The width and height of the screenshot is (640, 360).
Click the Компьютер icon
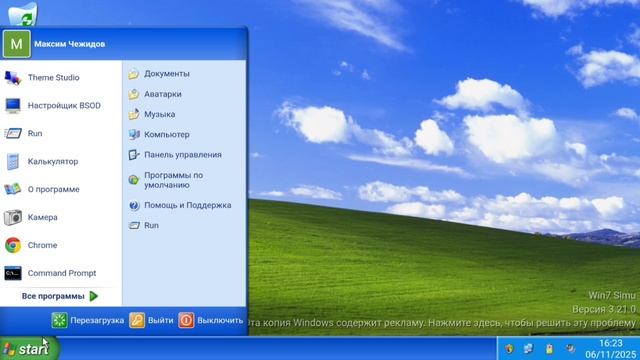pos(134,135)
